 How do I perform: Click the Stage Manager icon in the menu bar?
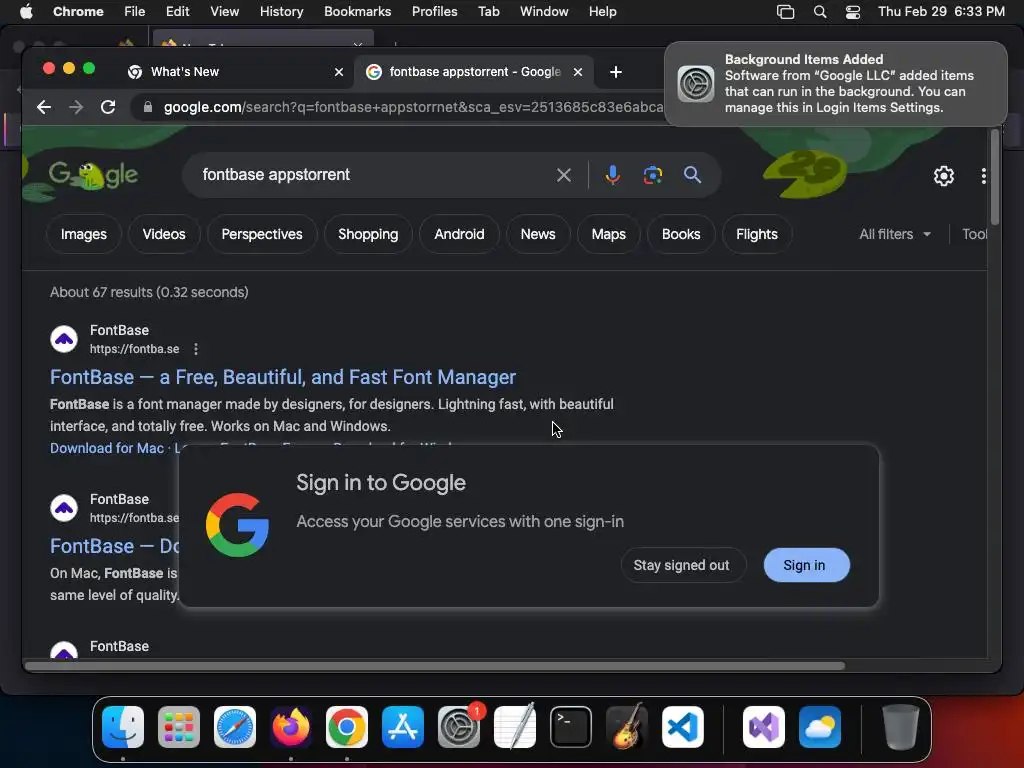tap(786, 12)
